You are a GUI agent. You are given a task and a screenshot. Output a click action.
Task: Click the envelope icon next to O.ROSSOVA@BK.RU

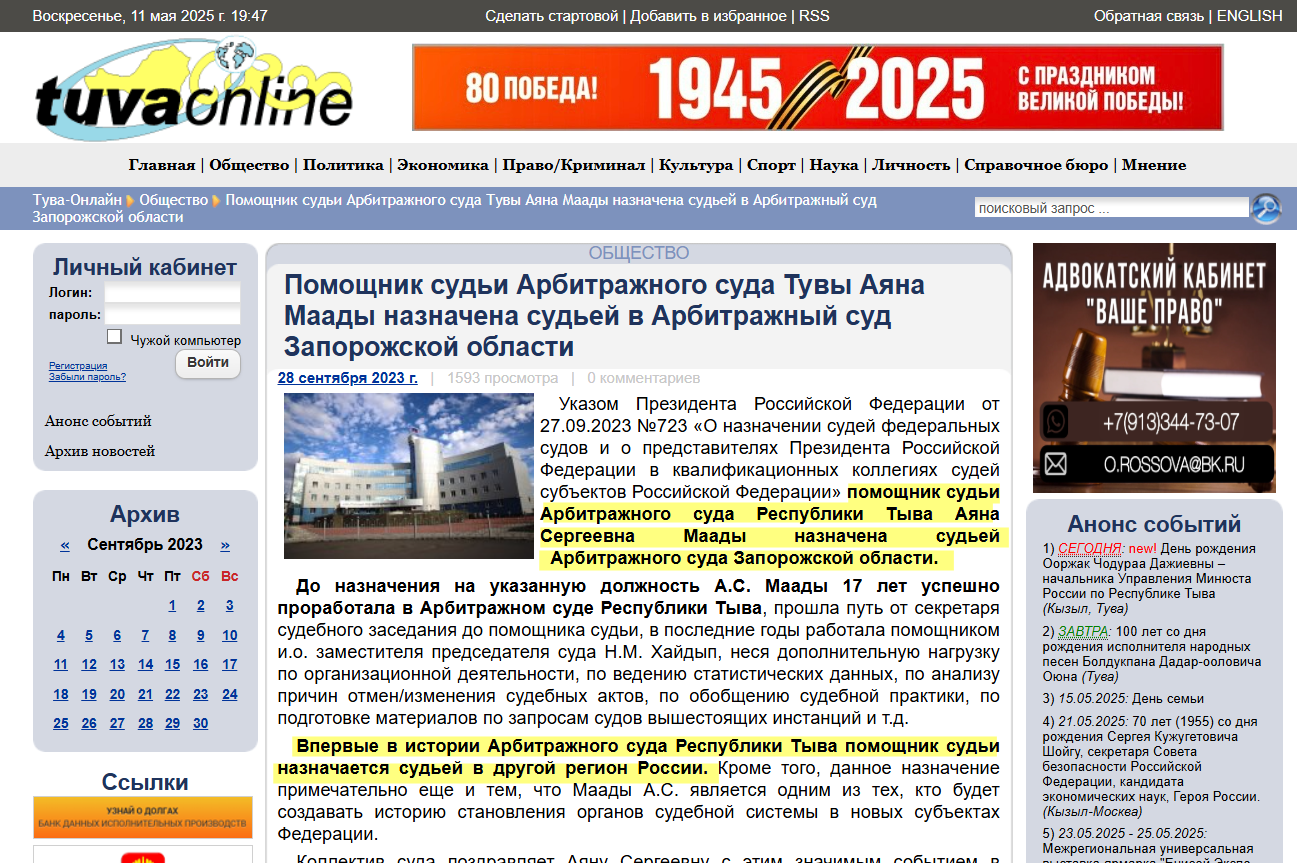(x=1053, y=463)
